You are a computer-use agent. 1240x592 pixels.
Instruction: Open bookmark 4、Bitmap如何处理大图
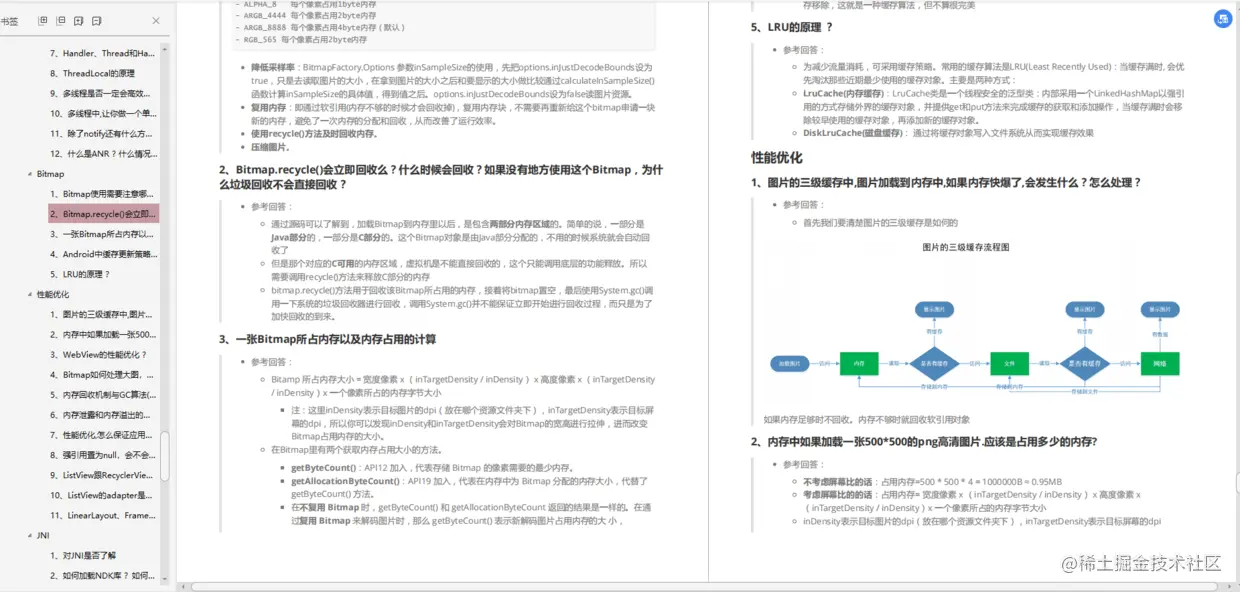[103, 374]
